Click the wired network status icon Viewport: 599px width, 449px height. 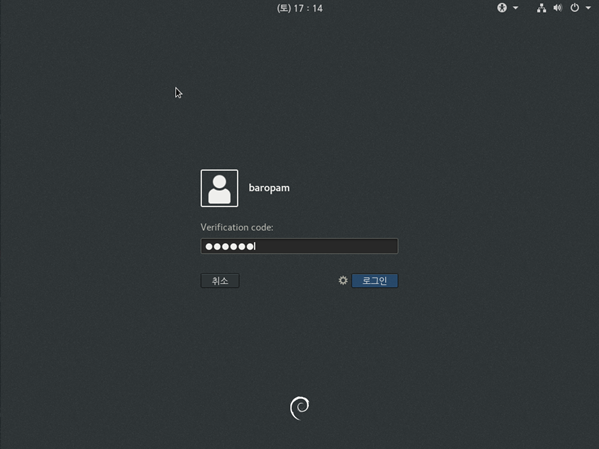coord(541,8)
